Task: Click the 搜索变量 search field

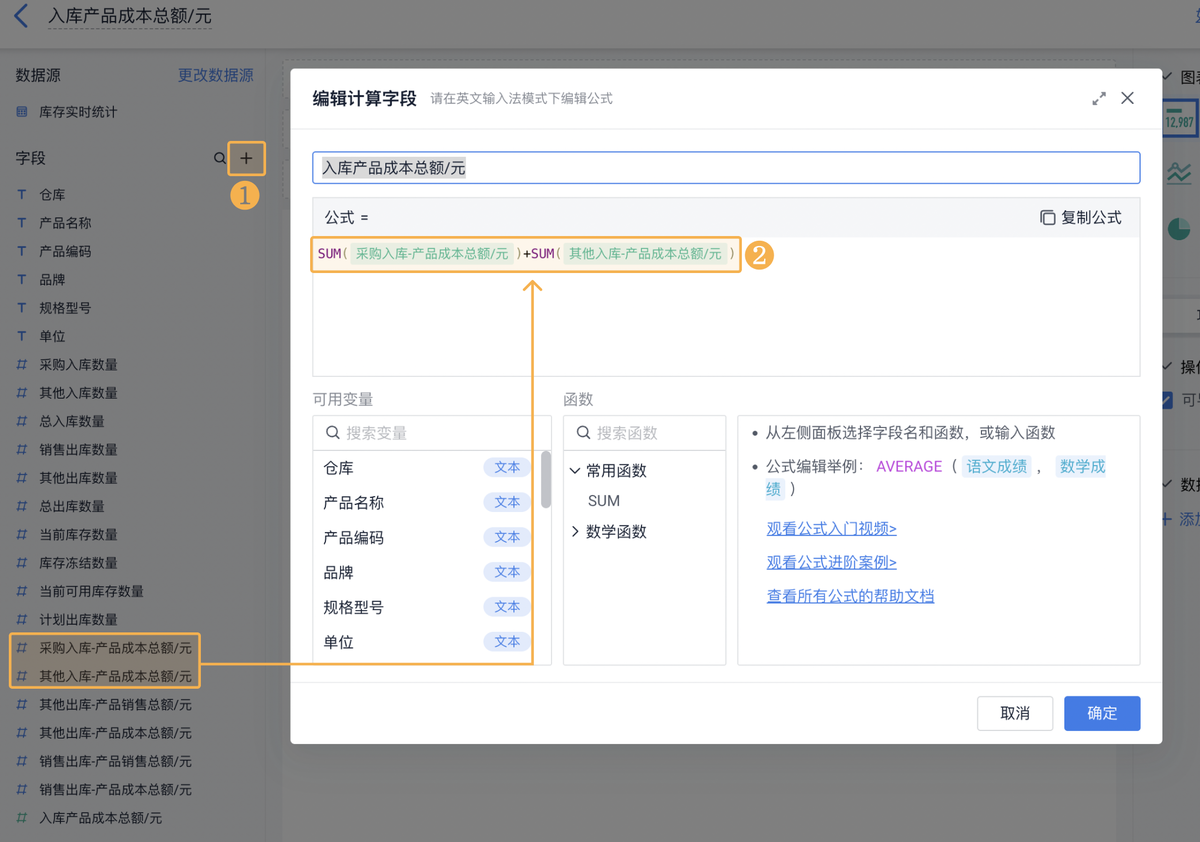Action: 440,433
